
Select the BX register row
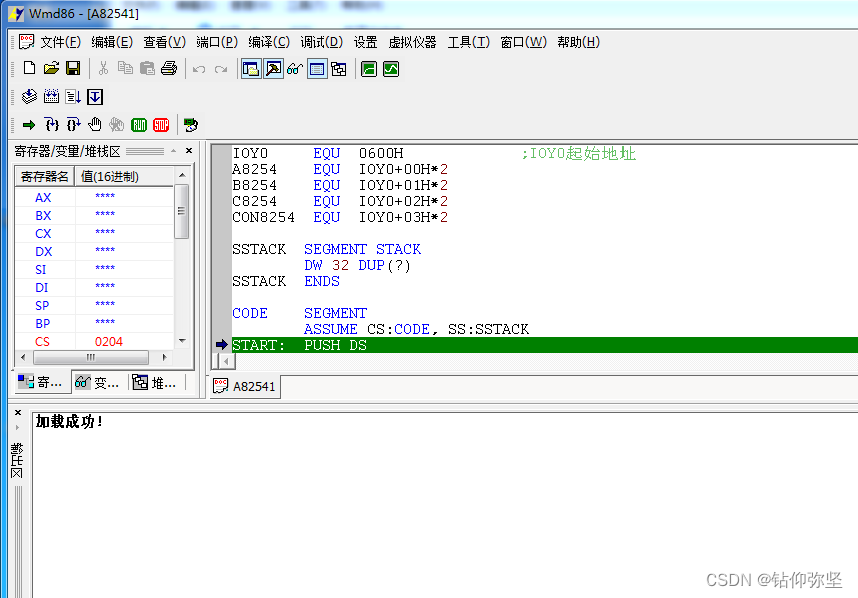pos(94,215)
